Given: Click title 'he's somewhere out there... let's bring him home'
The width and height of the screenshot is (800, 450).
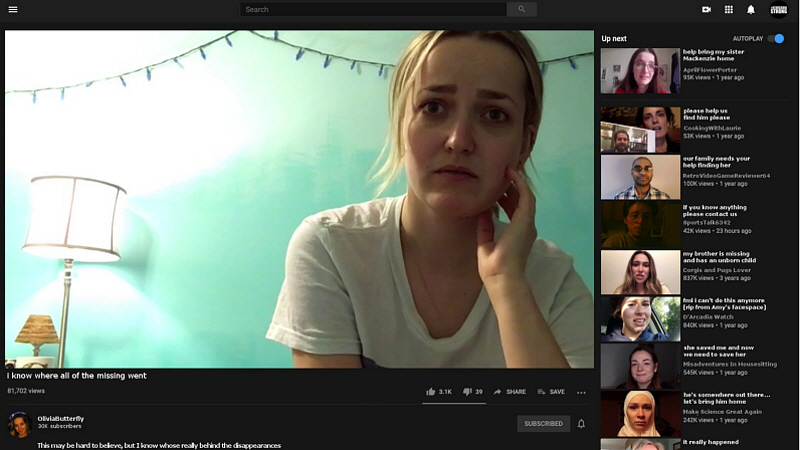Looking at the screenshot, I should tap(727, 398).
